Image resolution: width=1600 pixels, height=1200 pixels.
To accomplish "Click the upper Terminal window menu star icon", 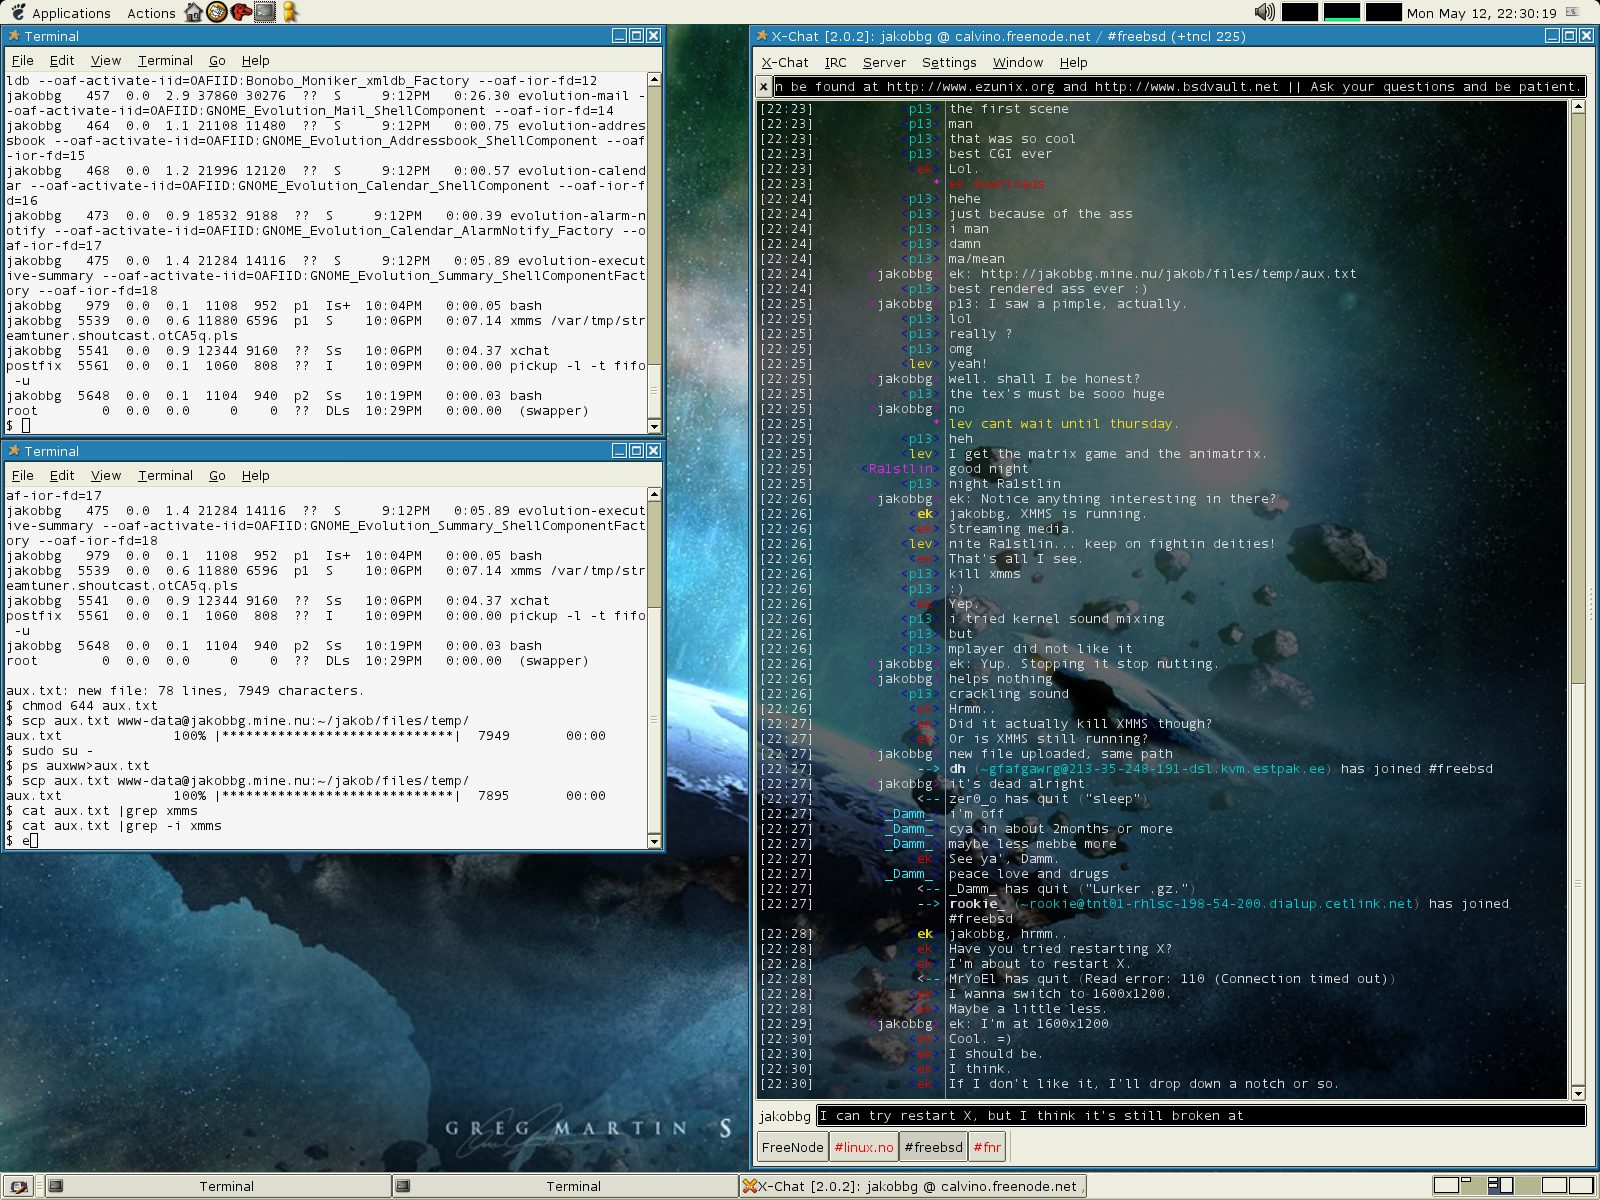I will click(x=14, y=36).
